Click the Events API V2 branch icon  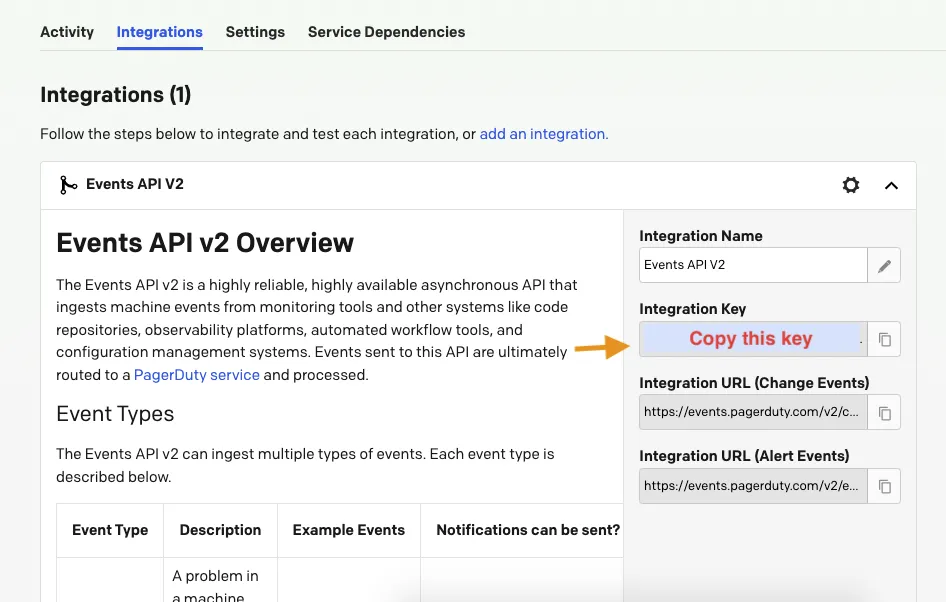pyautogui.click(x=68, y=185)
